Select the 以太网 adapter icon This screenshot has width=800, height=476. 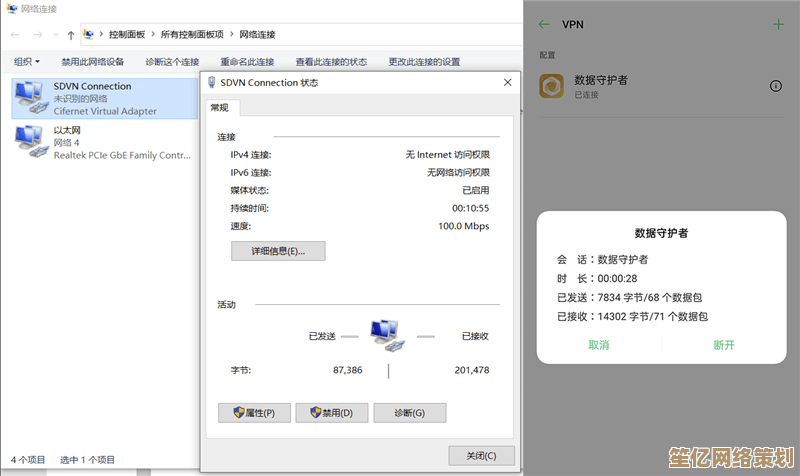click(28, 142)
